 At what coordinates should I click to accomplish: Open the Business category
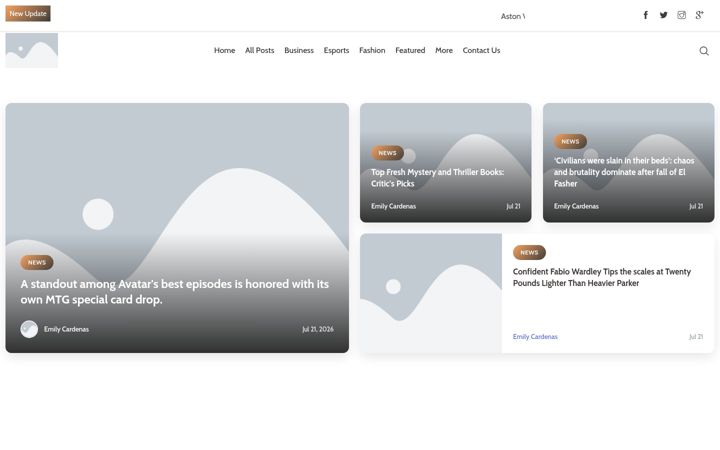[299, 51]
